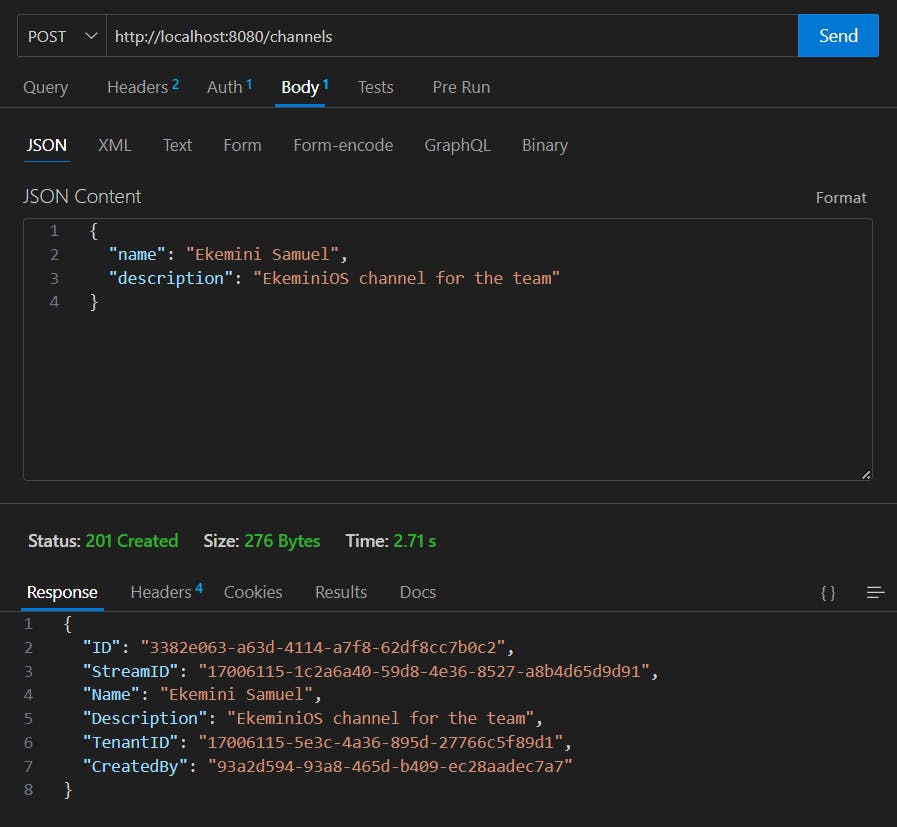Open the Tests tab
This screenshot has width=897, height=827.
[x=375, y=87]
